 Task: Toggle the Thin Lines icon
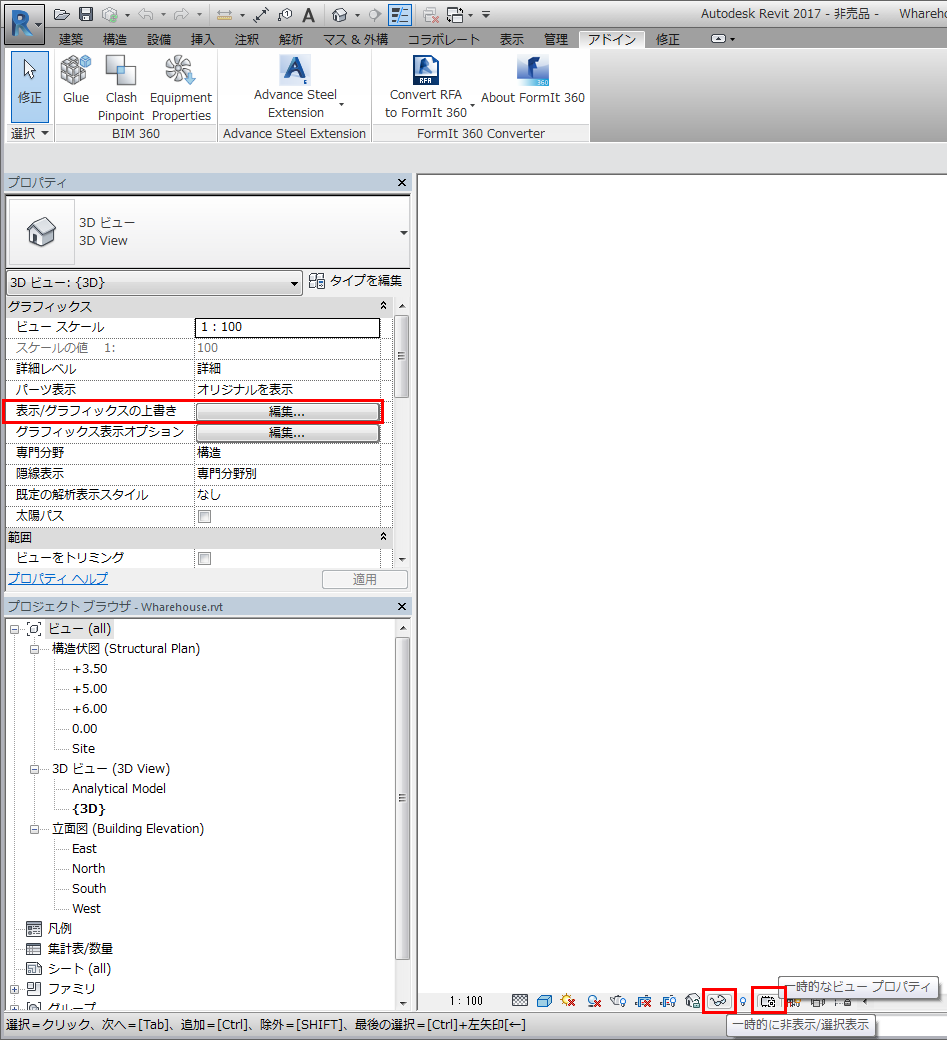pyautogui.click(x=400, y=14)
